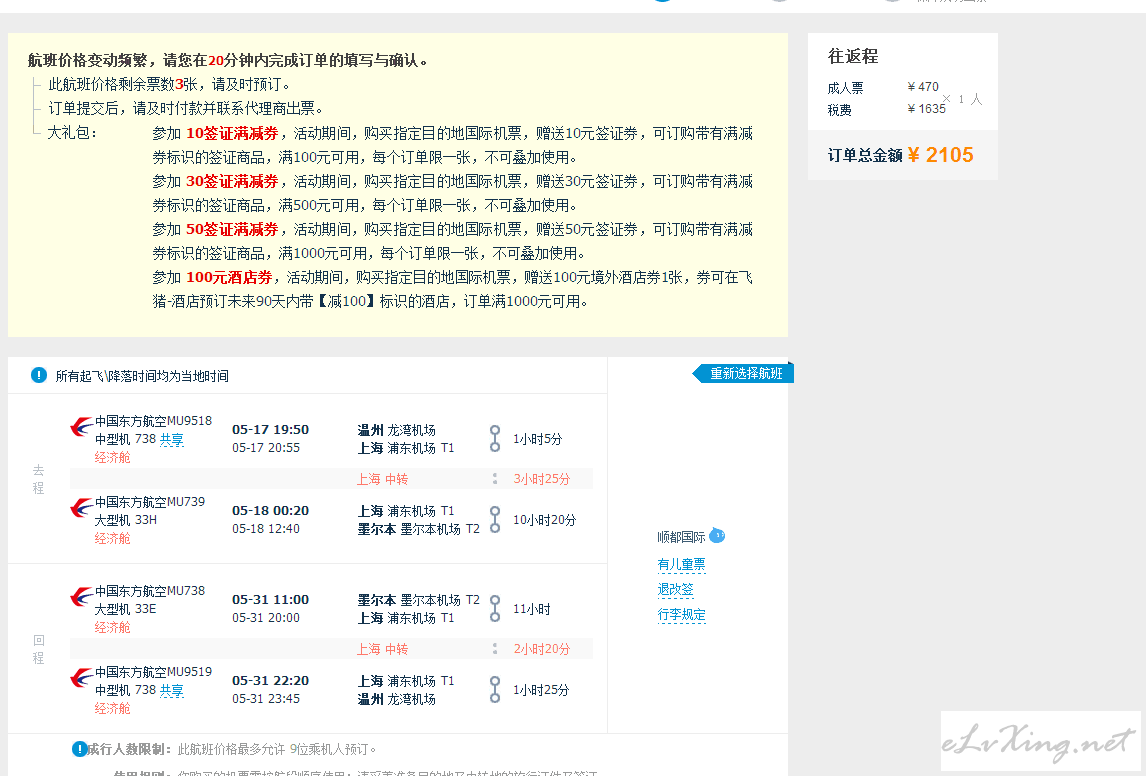Open the 行李规定 link

click(x=681, y=615)
